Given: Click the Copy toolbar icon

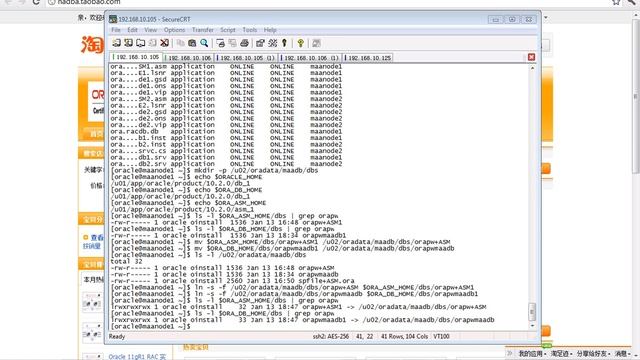Looking at the screenshot, I should click(x=180, y=43).
